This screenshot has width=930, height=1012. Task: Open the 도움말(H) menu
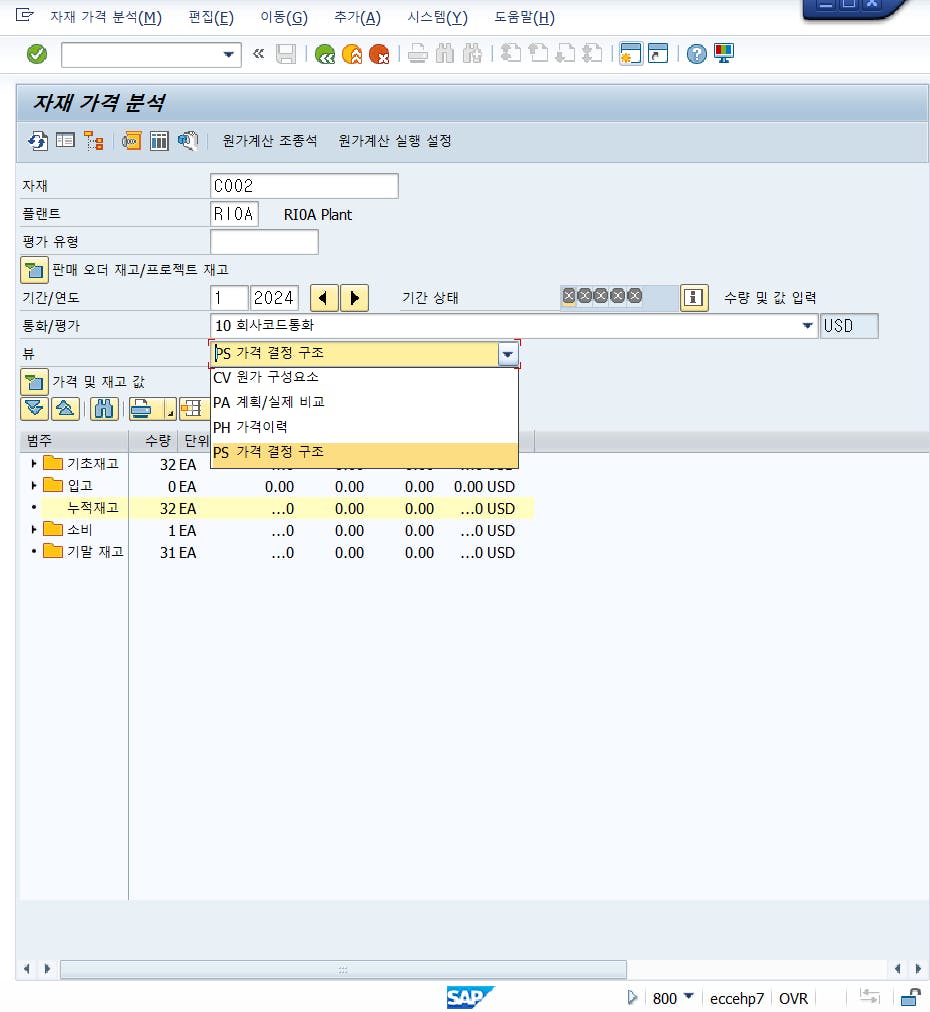(x=525, y=17)
